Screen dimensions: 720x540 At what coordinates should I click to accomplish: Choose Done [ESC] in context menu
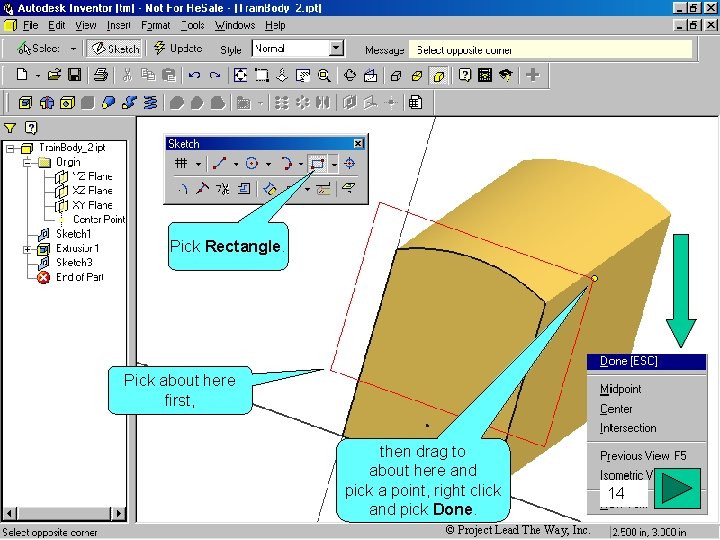[647, 361]
